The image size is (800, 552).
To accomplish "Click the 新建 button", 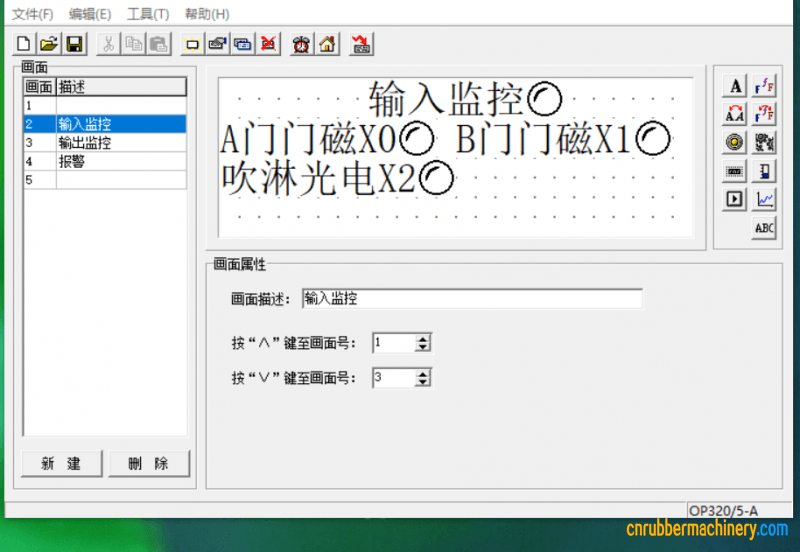I will pos(62,464).
